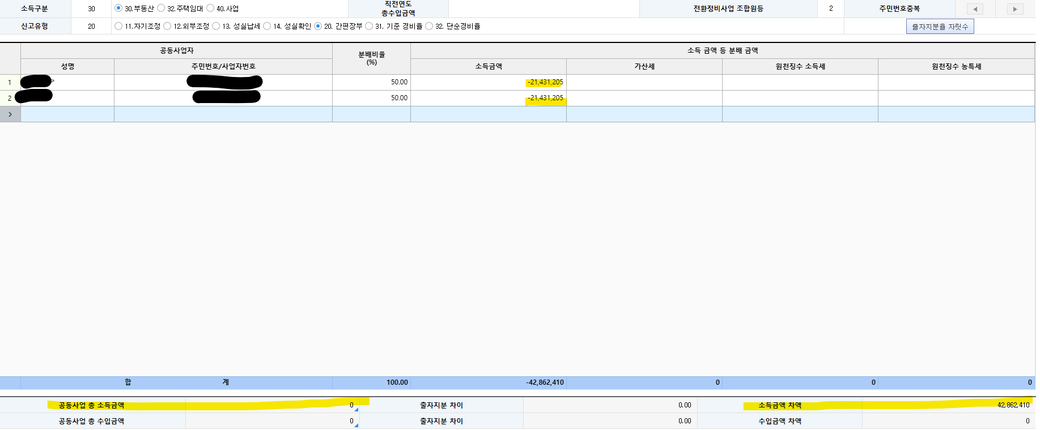This screenshot has height=430, width=1040.
Task: Select 31. 기준 경비율 option
Action: (x=369, y=26)
